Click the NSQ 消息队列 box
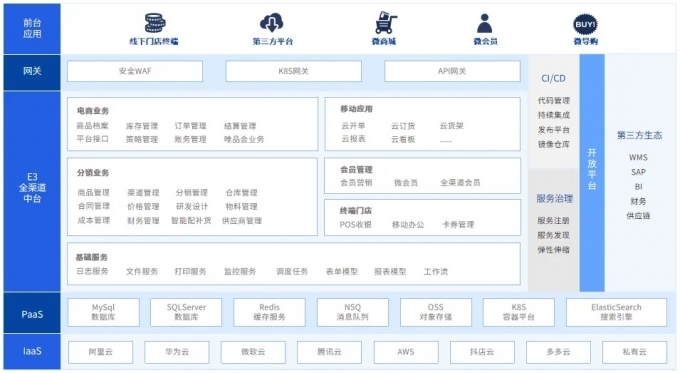 pyautogui.click(x=353, y=312)
